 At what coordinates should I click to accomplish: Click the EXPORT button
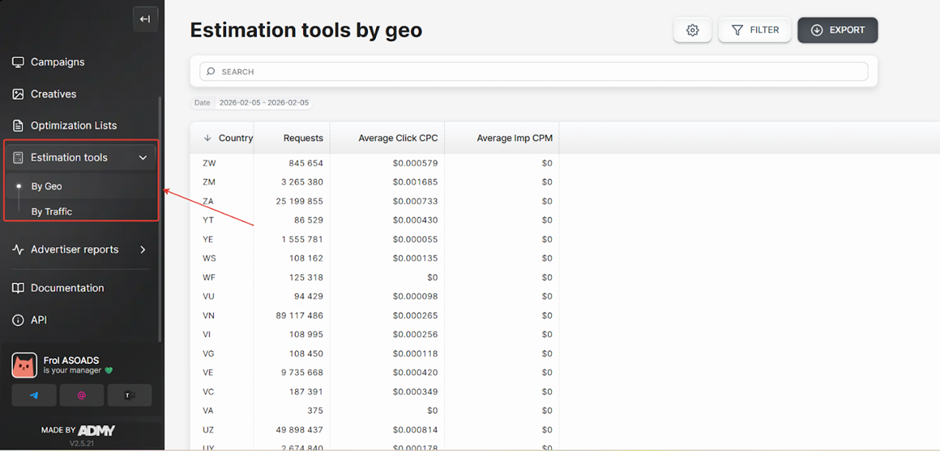837,30
